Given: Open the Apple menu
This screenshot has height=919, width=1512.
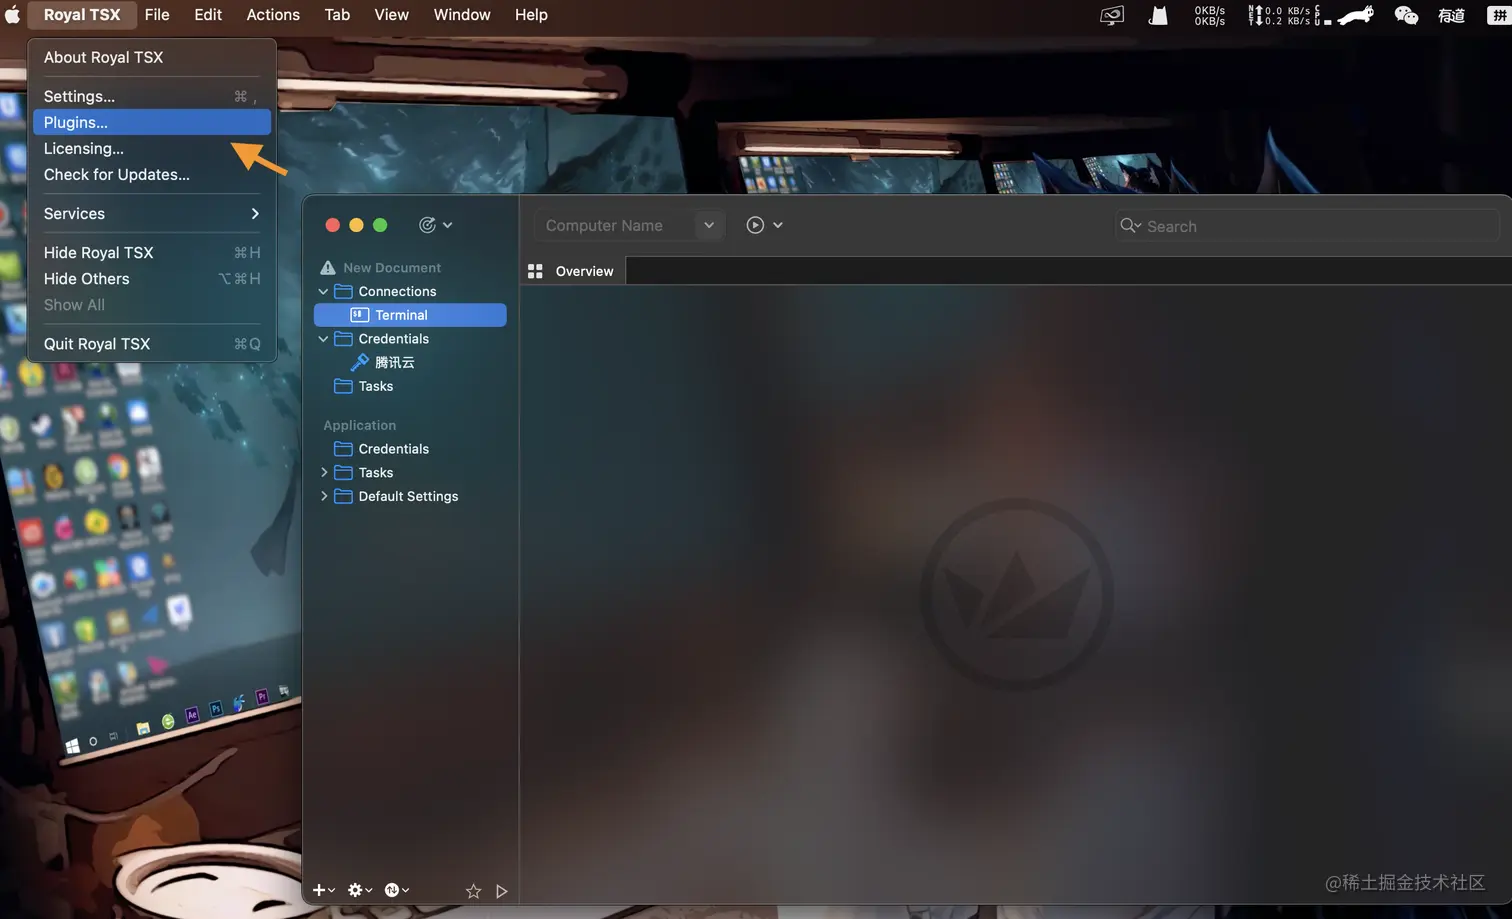Looking at the screenshot, I should pyautogui.click(x=13, y=15).
